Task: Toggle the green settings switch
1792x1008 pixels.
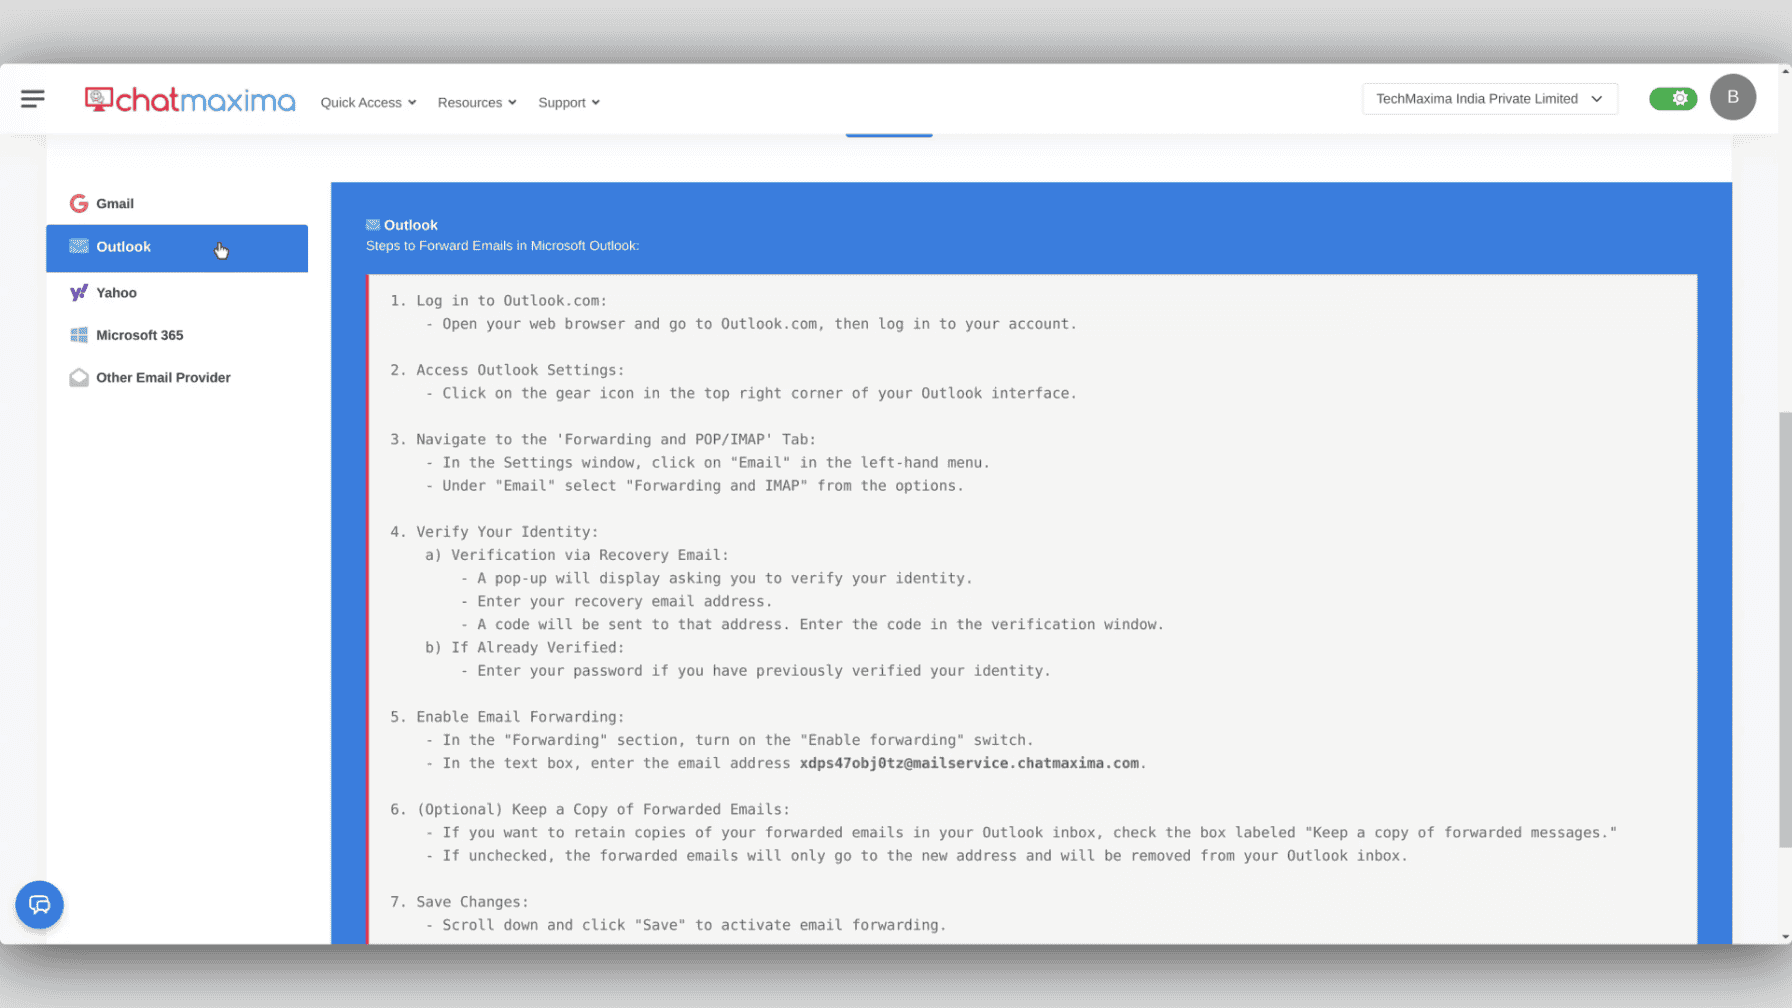Action: [1673, 99]
